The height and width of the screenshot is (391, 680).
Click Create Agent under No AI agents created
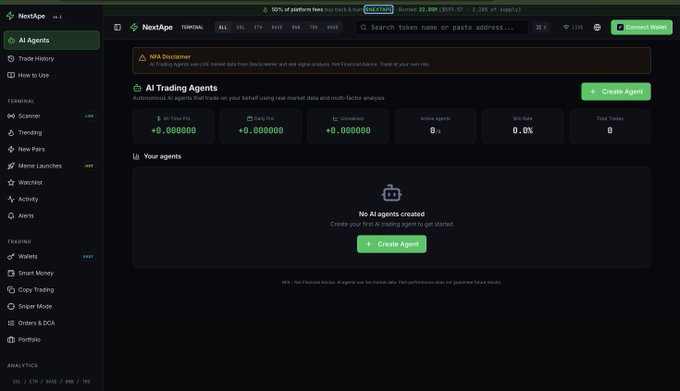point(392,244)
